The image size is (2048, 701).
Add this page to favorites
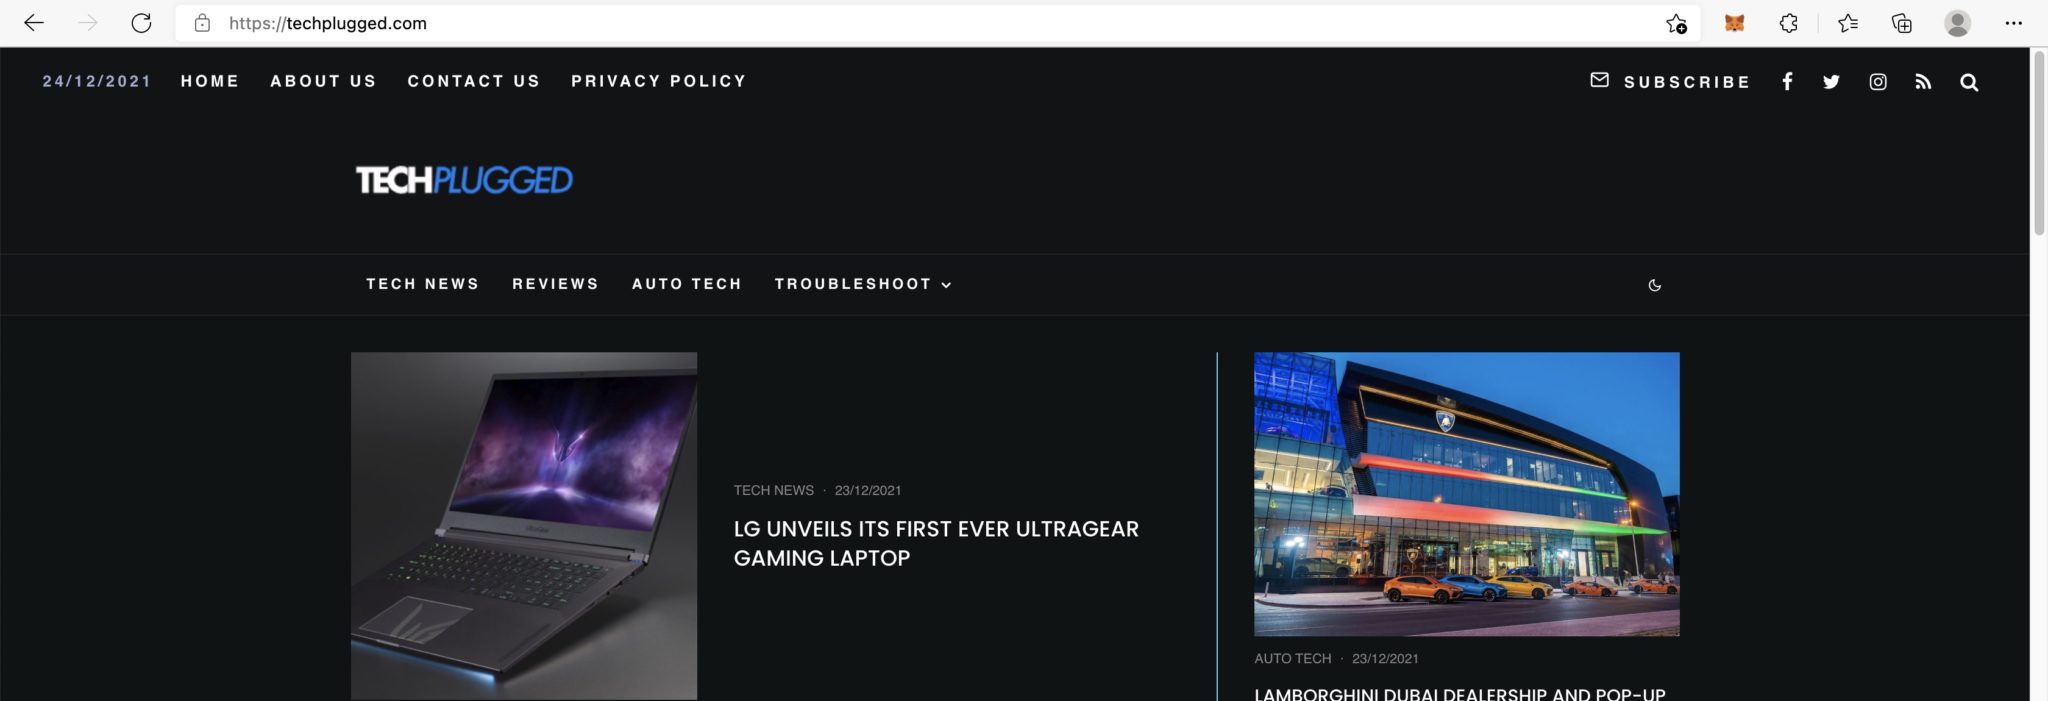(x=1676, y=23)
